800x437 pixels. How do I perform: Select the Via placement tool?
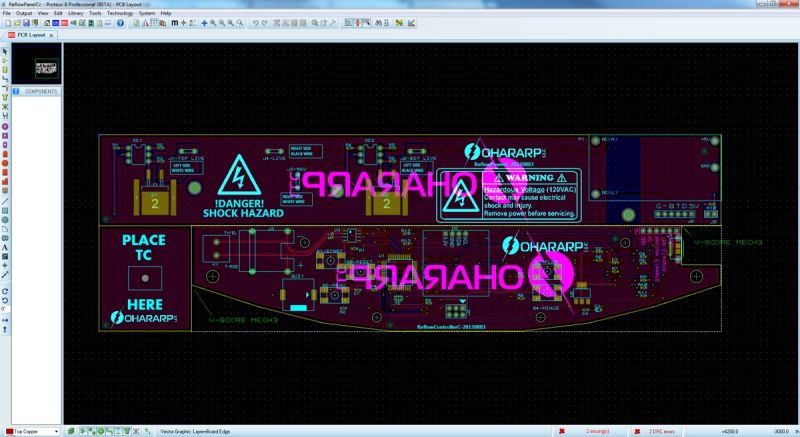(5, 88)
